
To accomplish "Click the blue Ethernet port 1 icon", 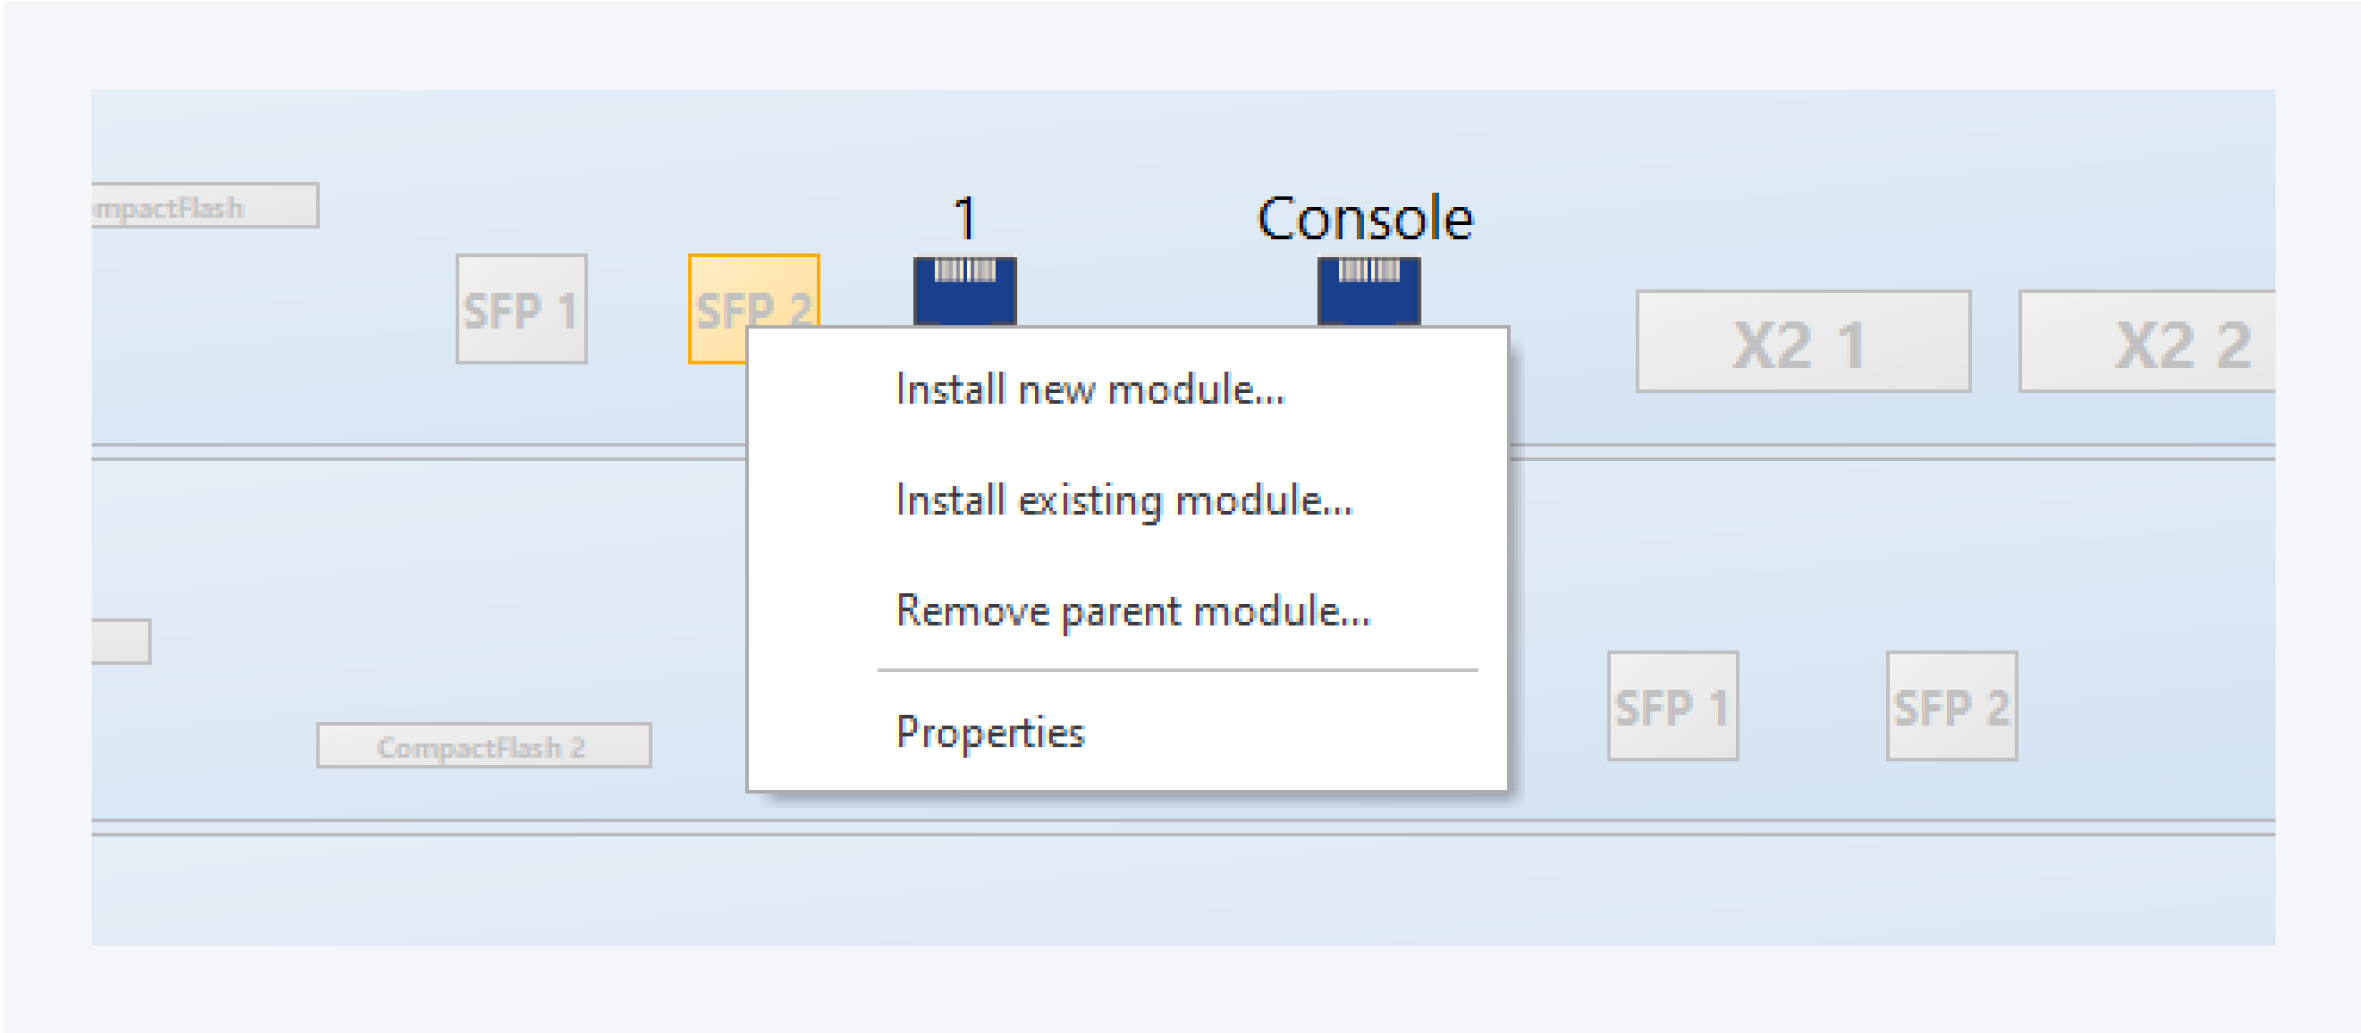I will (964, 290).
